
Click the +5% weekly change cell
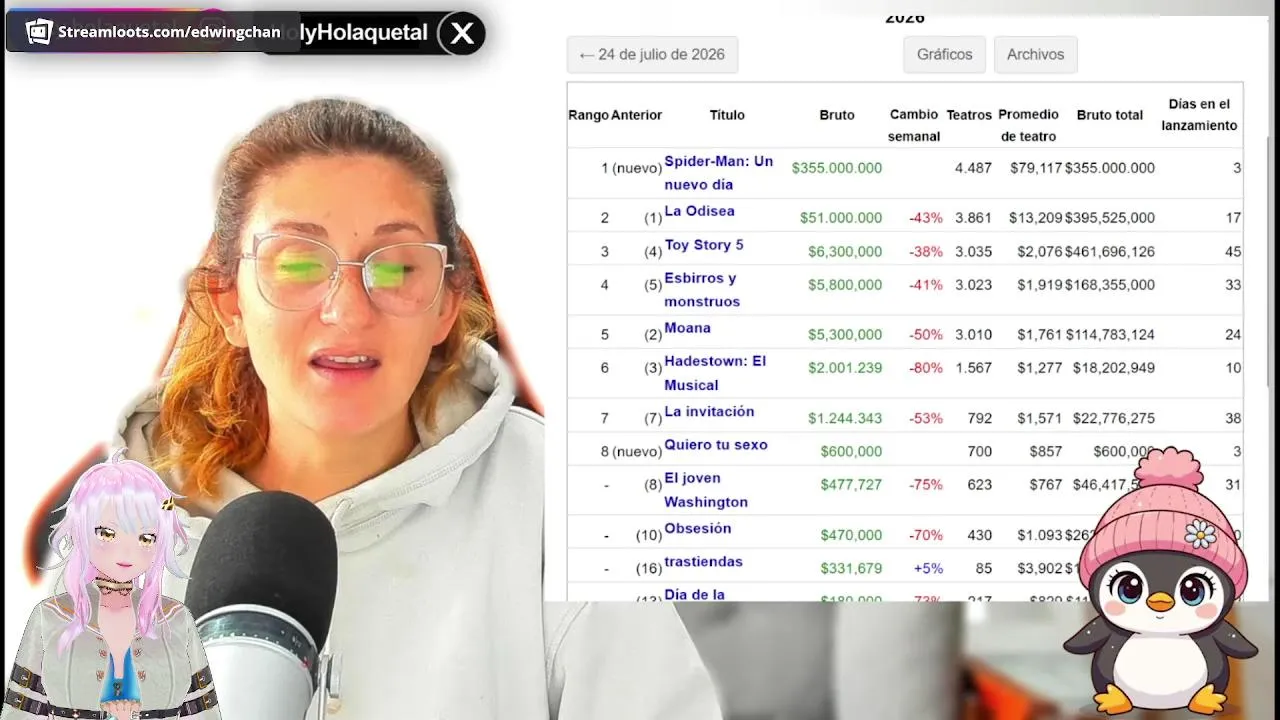(x=928, y=568)
